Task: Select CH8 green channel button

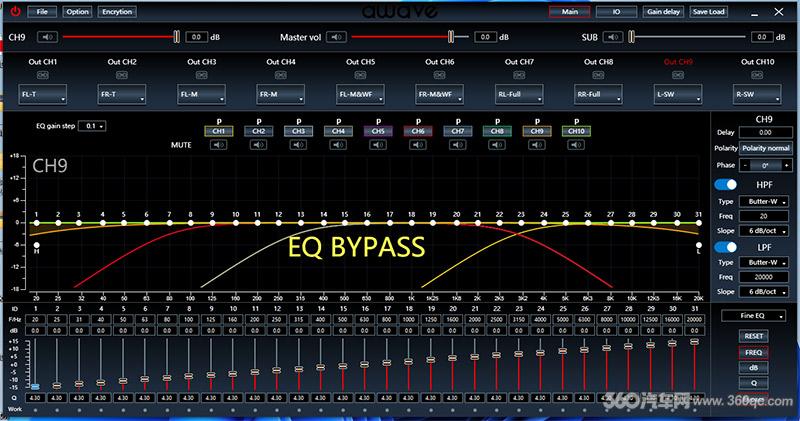Action: (497, 131)
